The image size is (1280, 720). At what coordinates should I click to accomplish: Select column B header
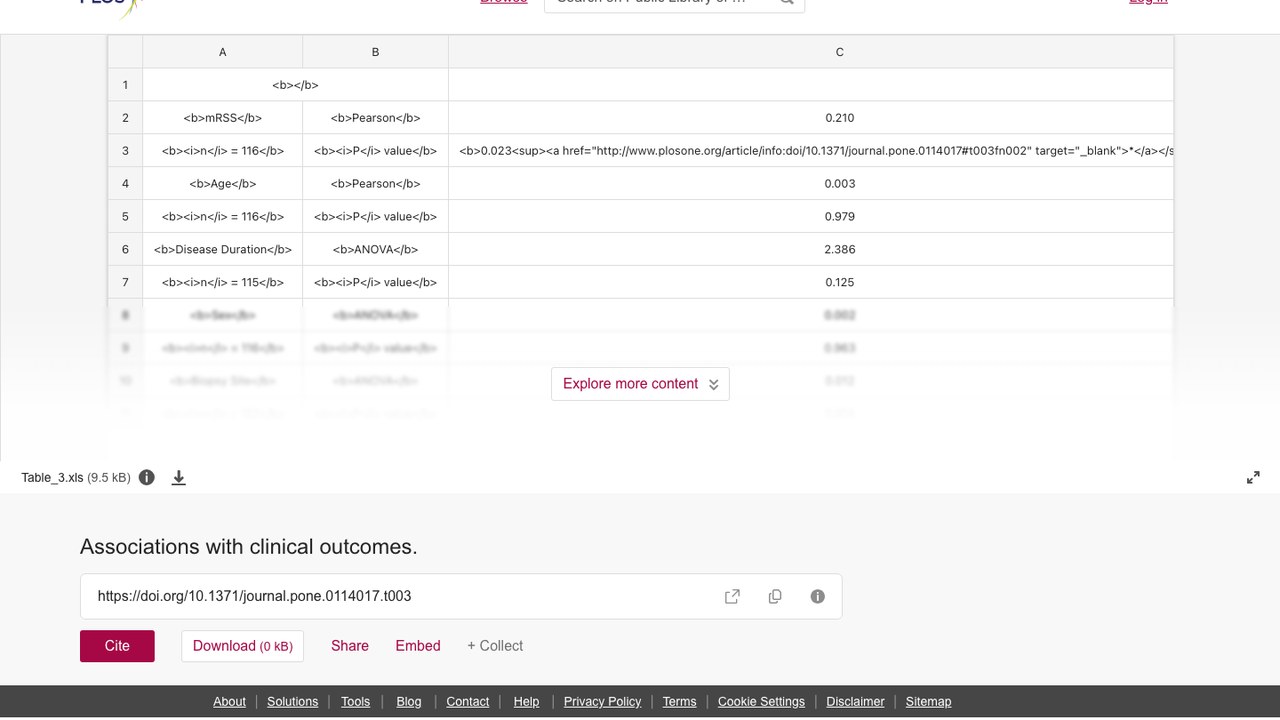point(375,52)
